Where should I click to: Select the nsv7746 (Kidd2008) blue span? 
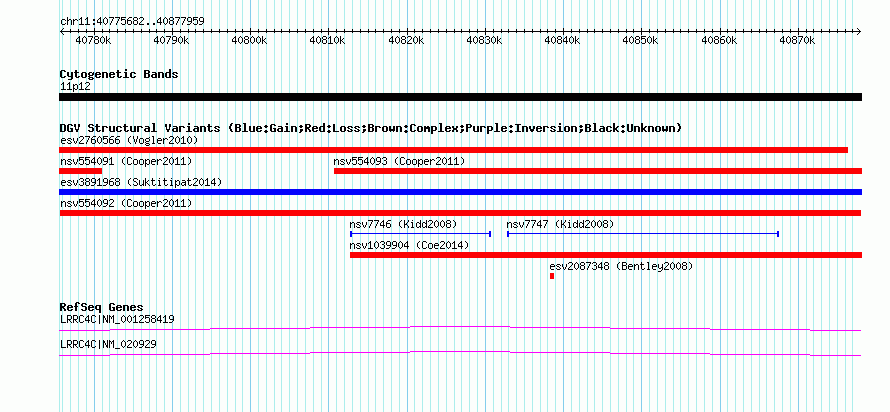[x=421, y=234]
